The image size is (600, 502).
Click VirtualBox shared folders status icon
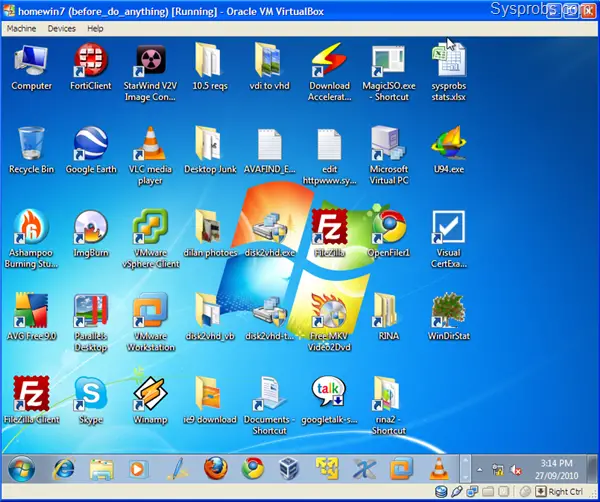click(x=488, y=491)
